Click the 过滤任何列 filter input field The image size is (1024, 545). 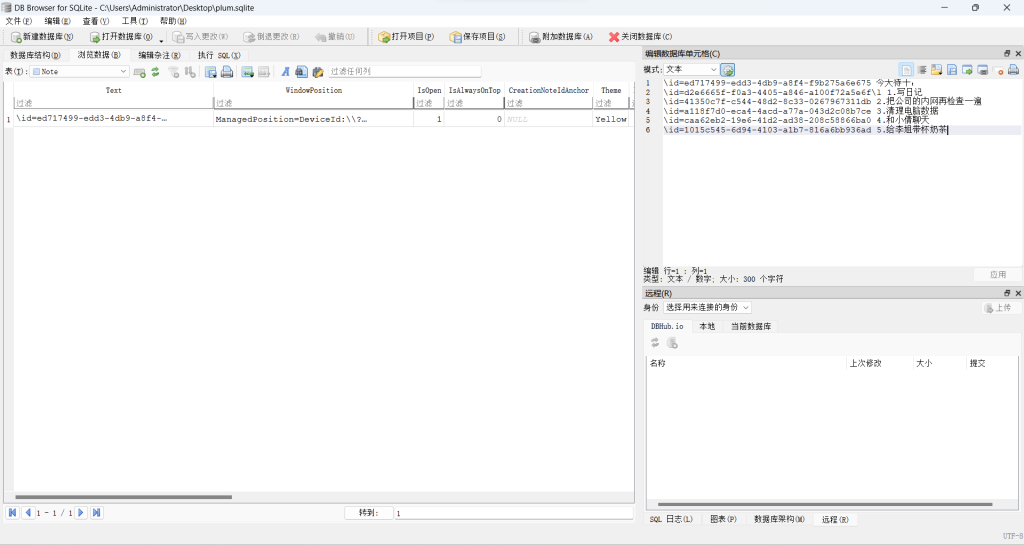(x=404, y=72)
